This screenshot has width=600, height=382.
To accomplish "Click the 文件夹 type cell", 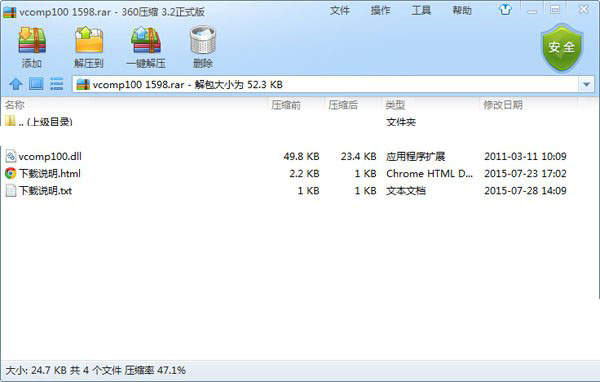I will click(401, 122).
